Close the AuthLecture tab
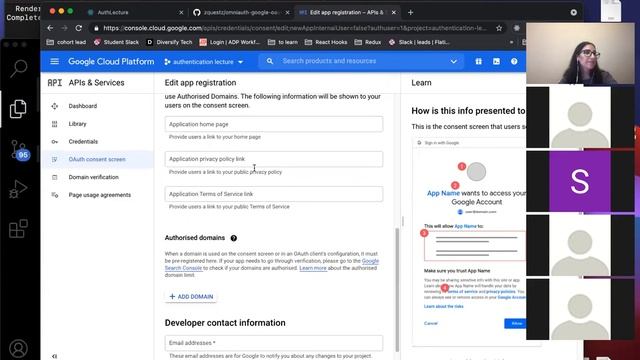Image resolution: width=640 pixels, height=360 pixels. click(181, 13)
